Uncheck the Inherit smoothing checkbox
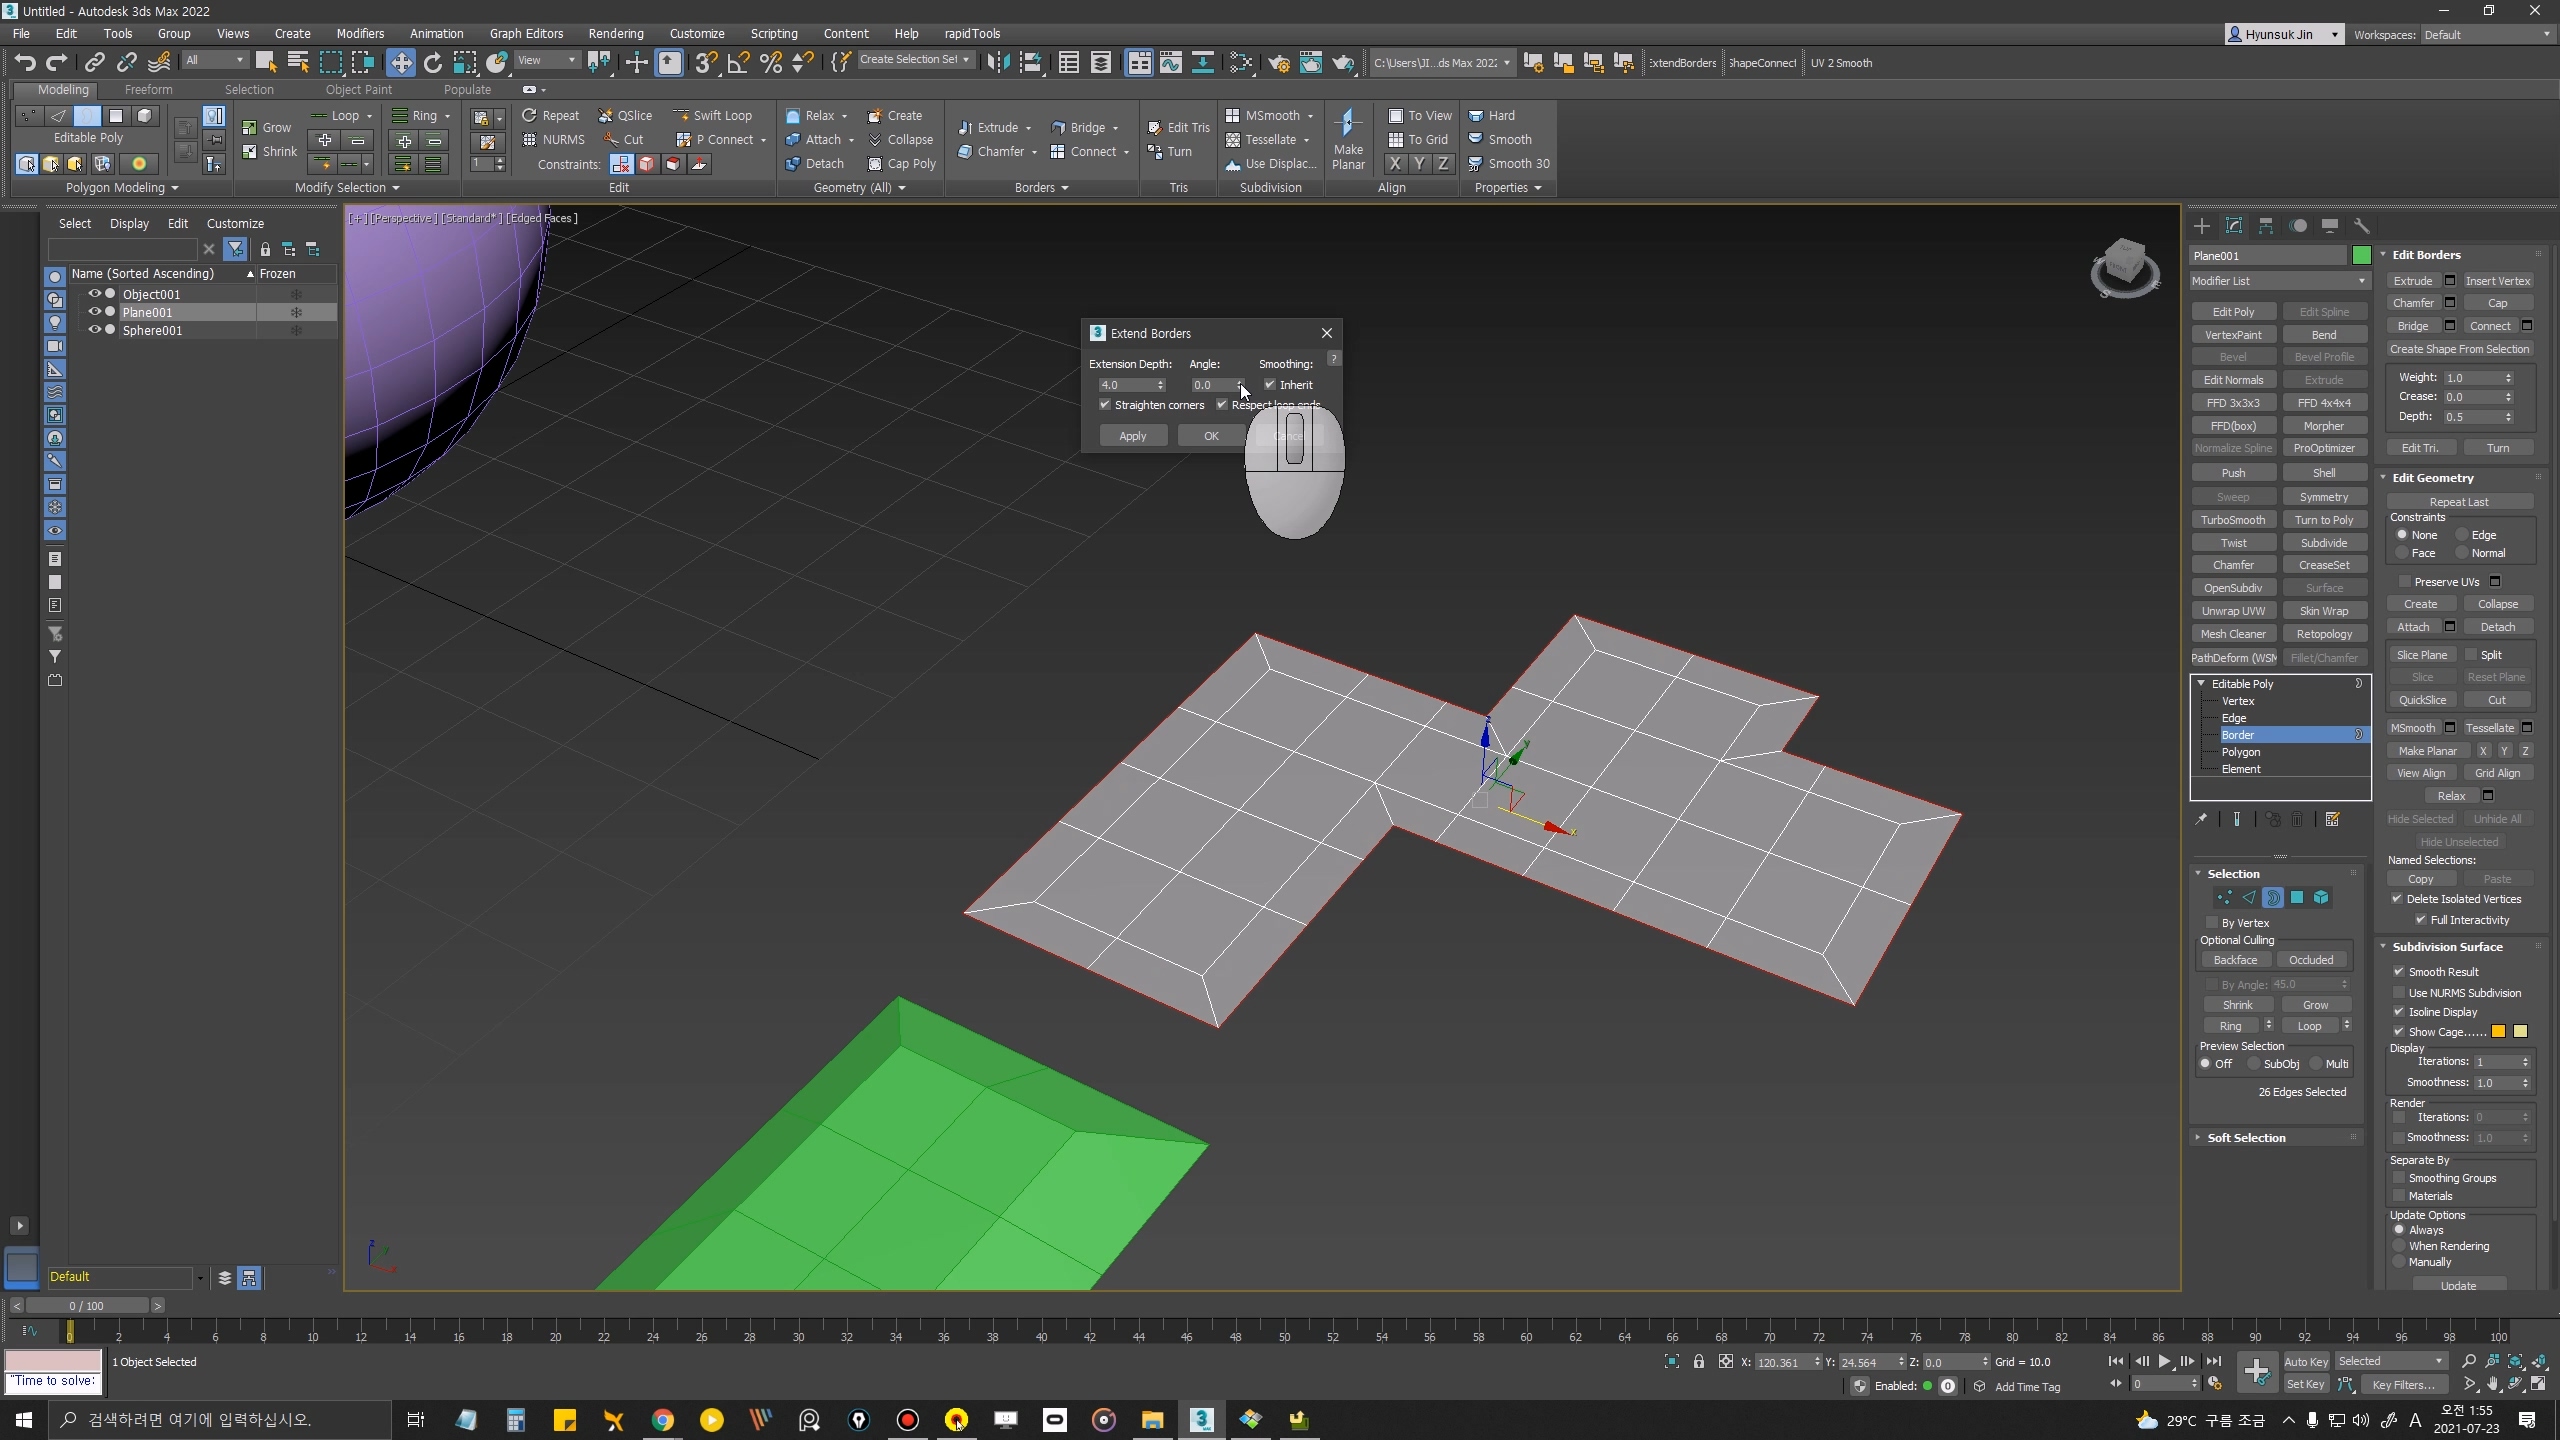2560x1440 pixels. (x=1270, y=385)
